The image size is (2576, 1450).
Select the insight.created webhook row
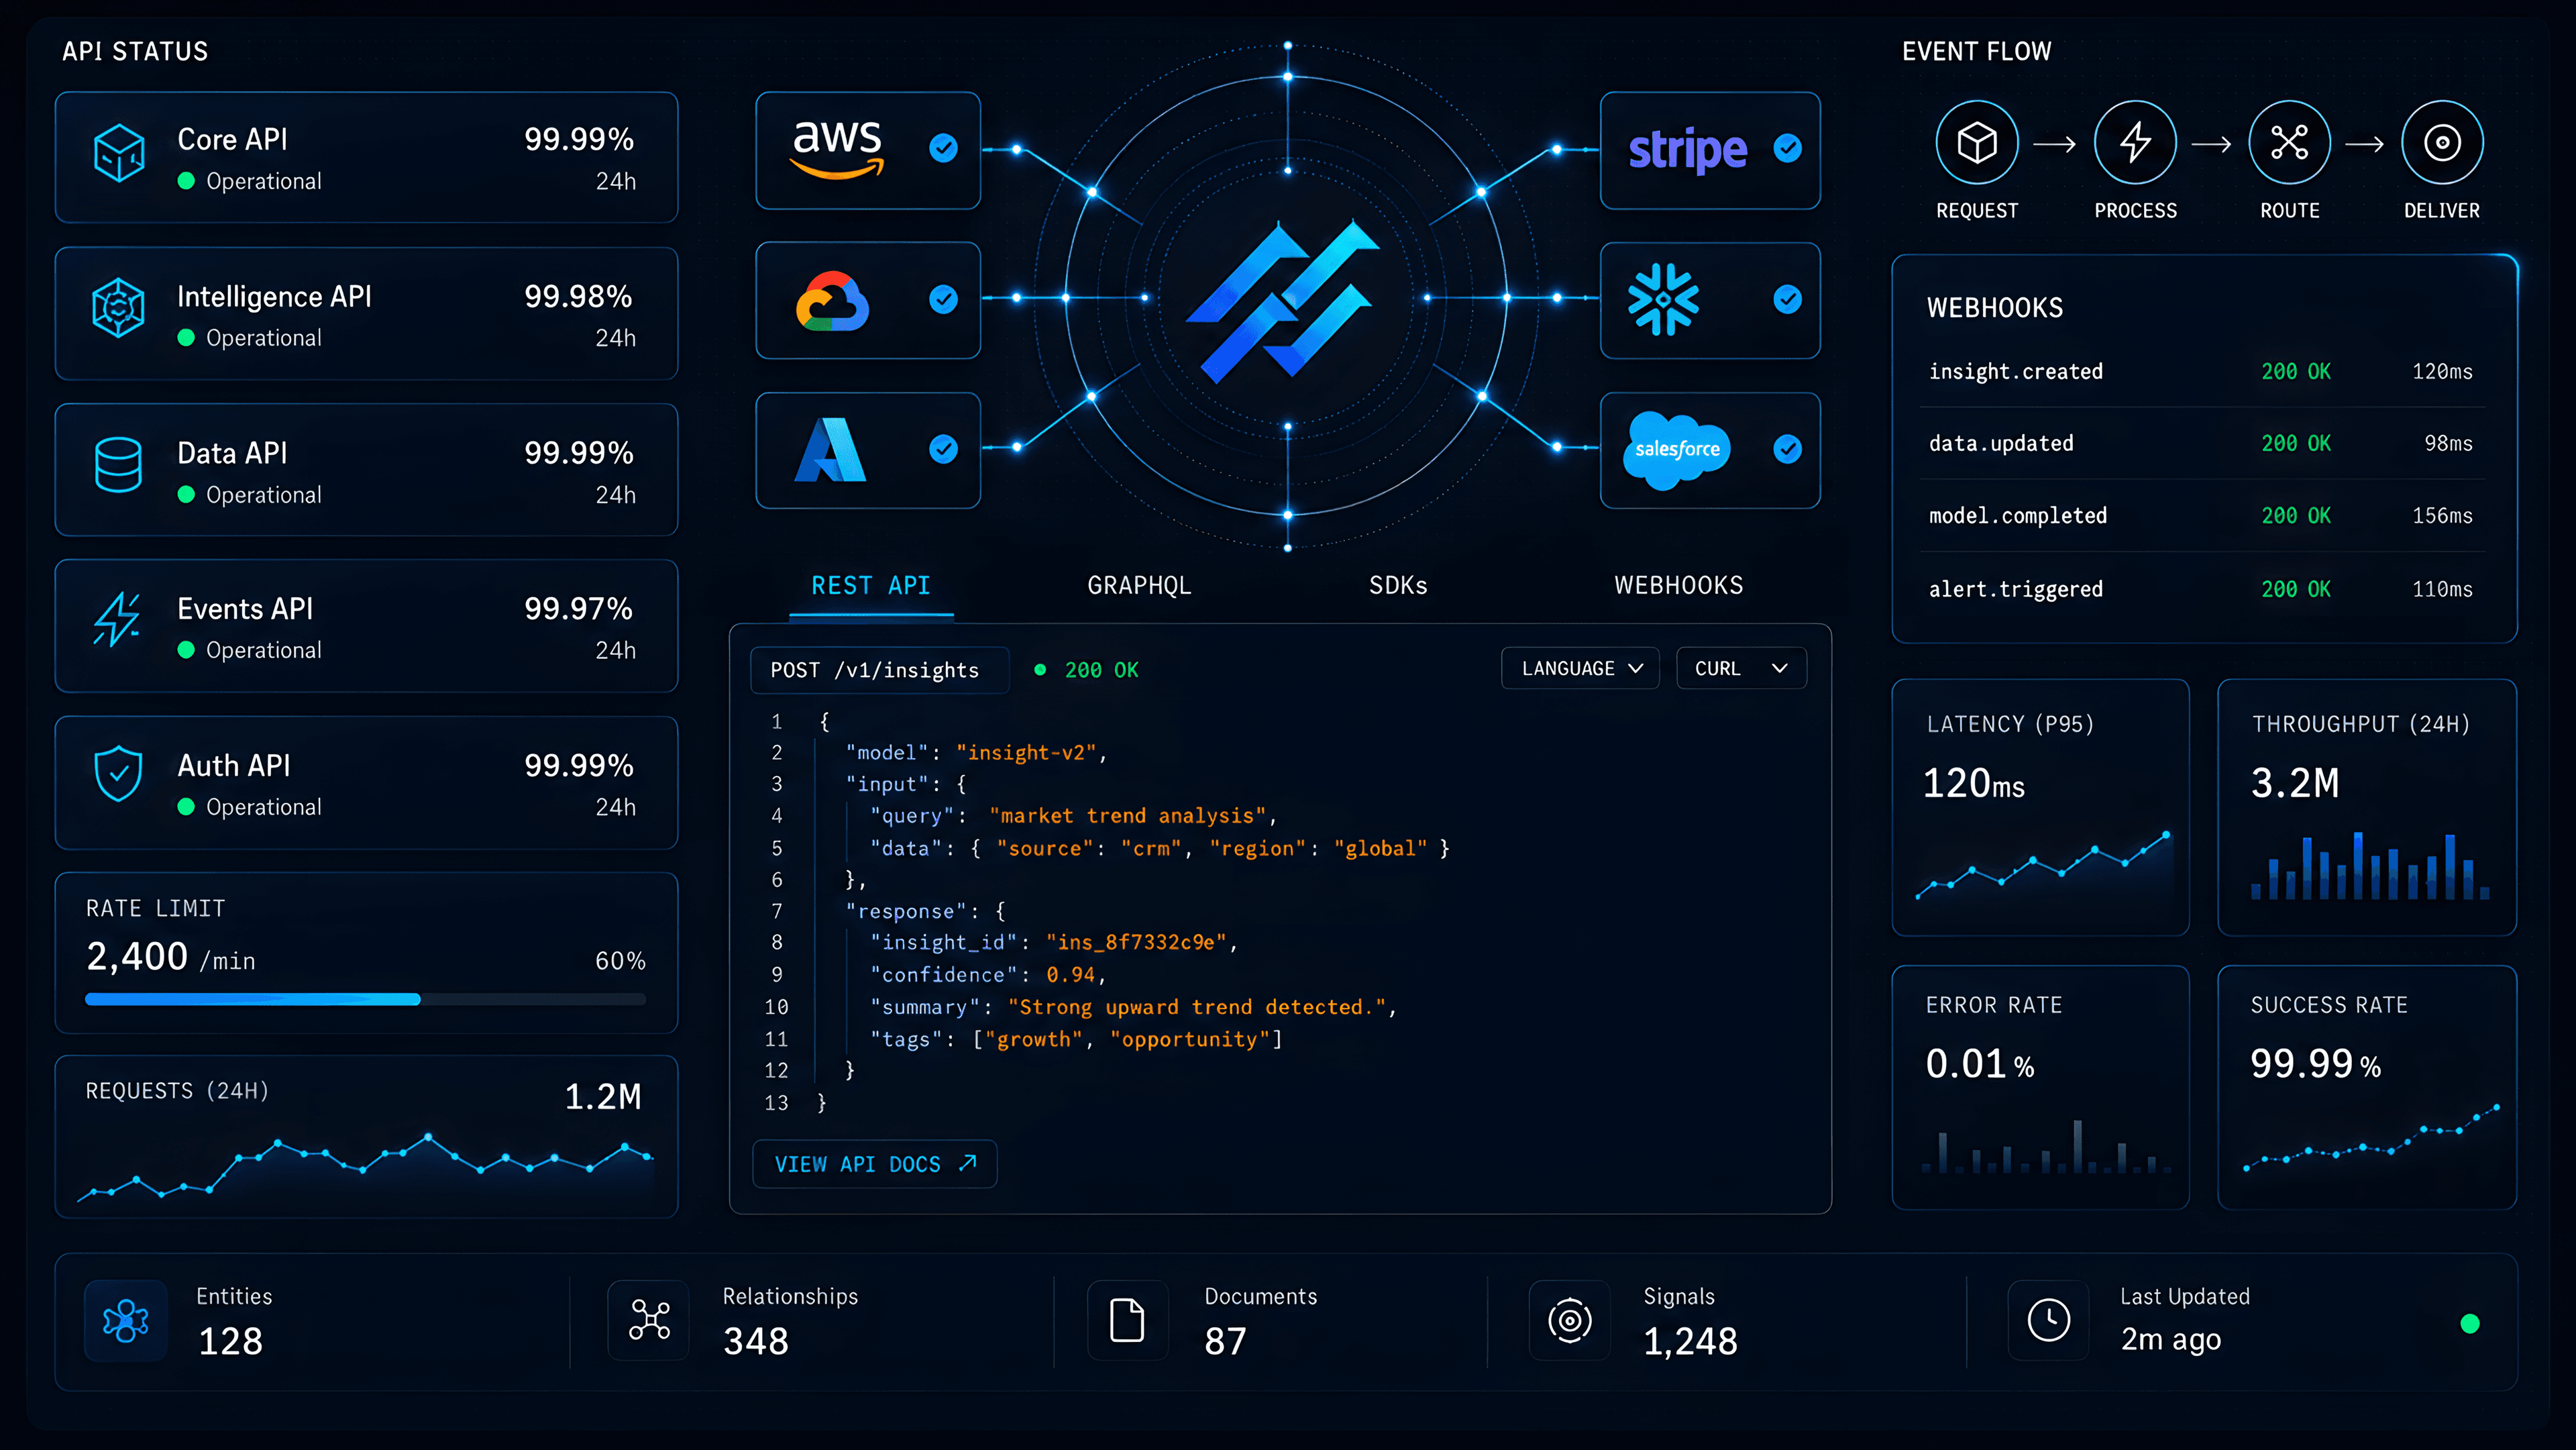(2202, 371)
